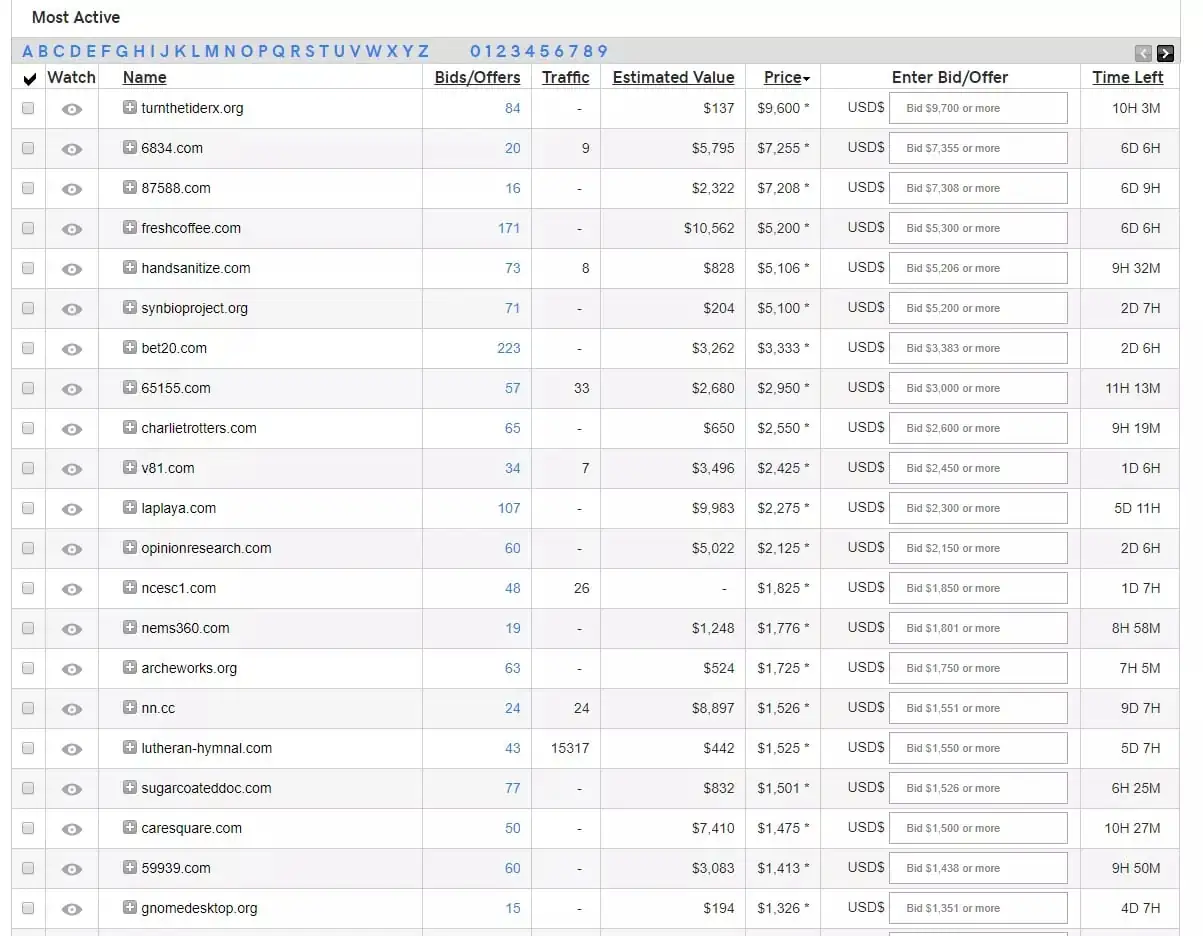Watch nn.cc using the eye icon
Image resolution: width=1203 pixels, height=936 pixels.
(72, 709)
